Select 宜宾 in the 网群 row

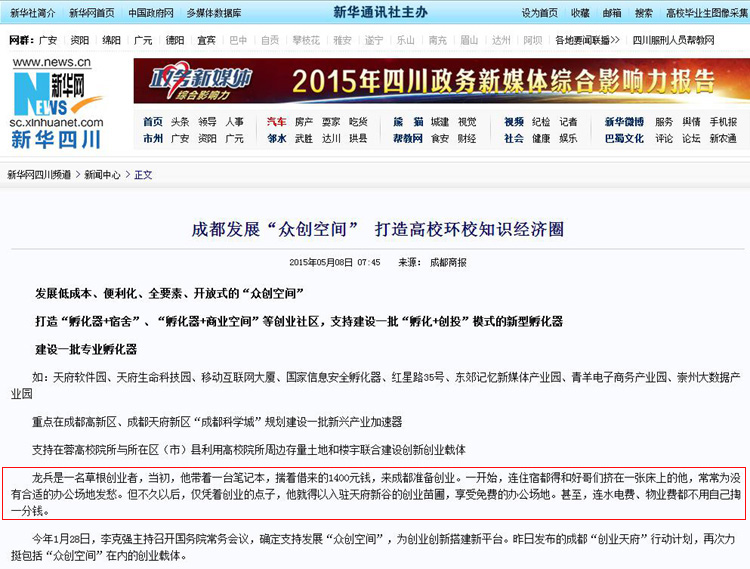[207, 40]
